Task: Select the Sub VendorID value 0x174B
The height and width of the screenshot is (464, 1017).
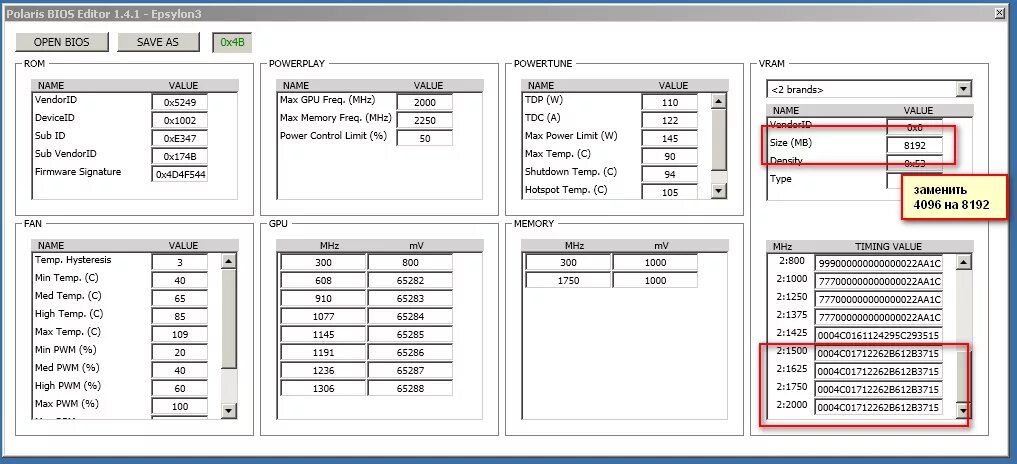Action: [180, 156]
